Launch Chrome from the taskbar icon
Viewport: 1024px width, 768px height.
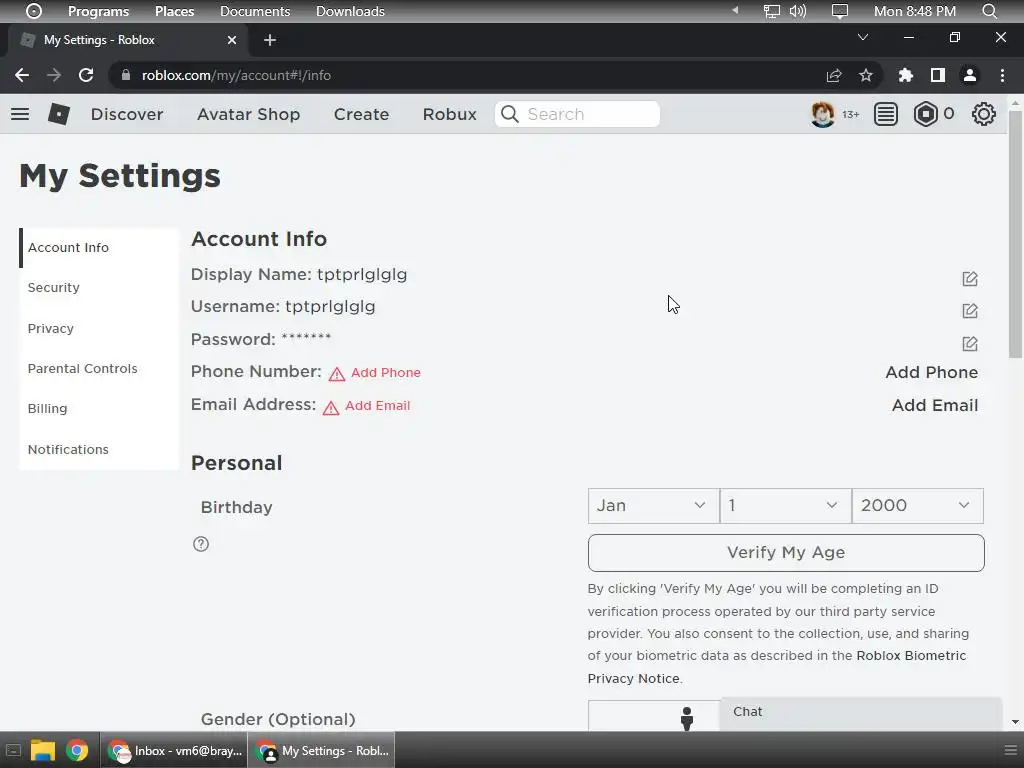tap(77, 750)
